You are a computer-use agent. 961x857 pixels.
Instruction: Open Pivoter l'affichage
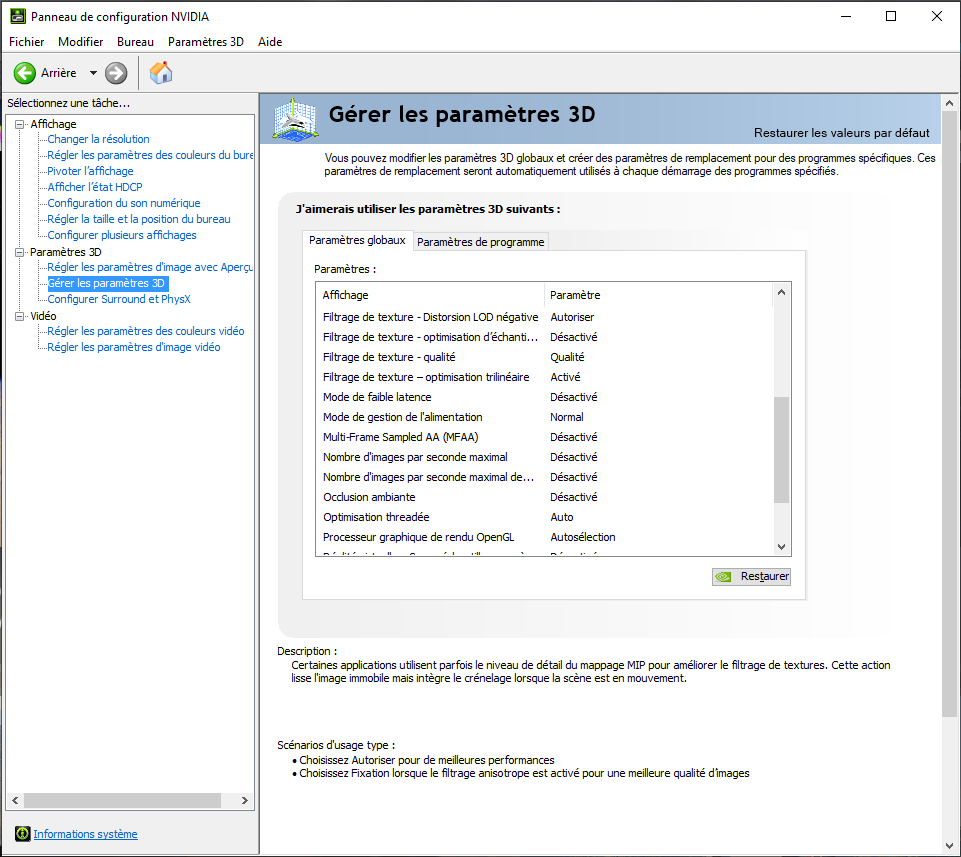pyautogui.click(x=90, y=171)
